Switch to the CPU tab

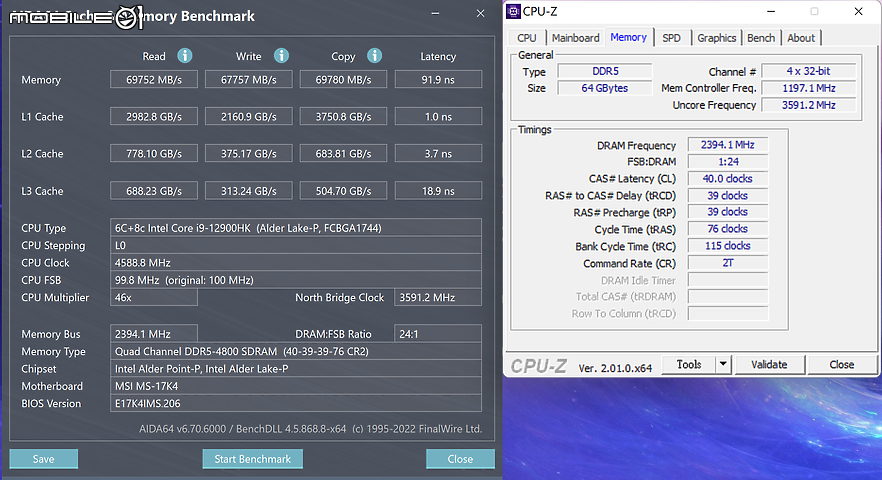coord(526,38)
